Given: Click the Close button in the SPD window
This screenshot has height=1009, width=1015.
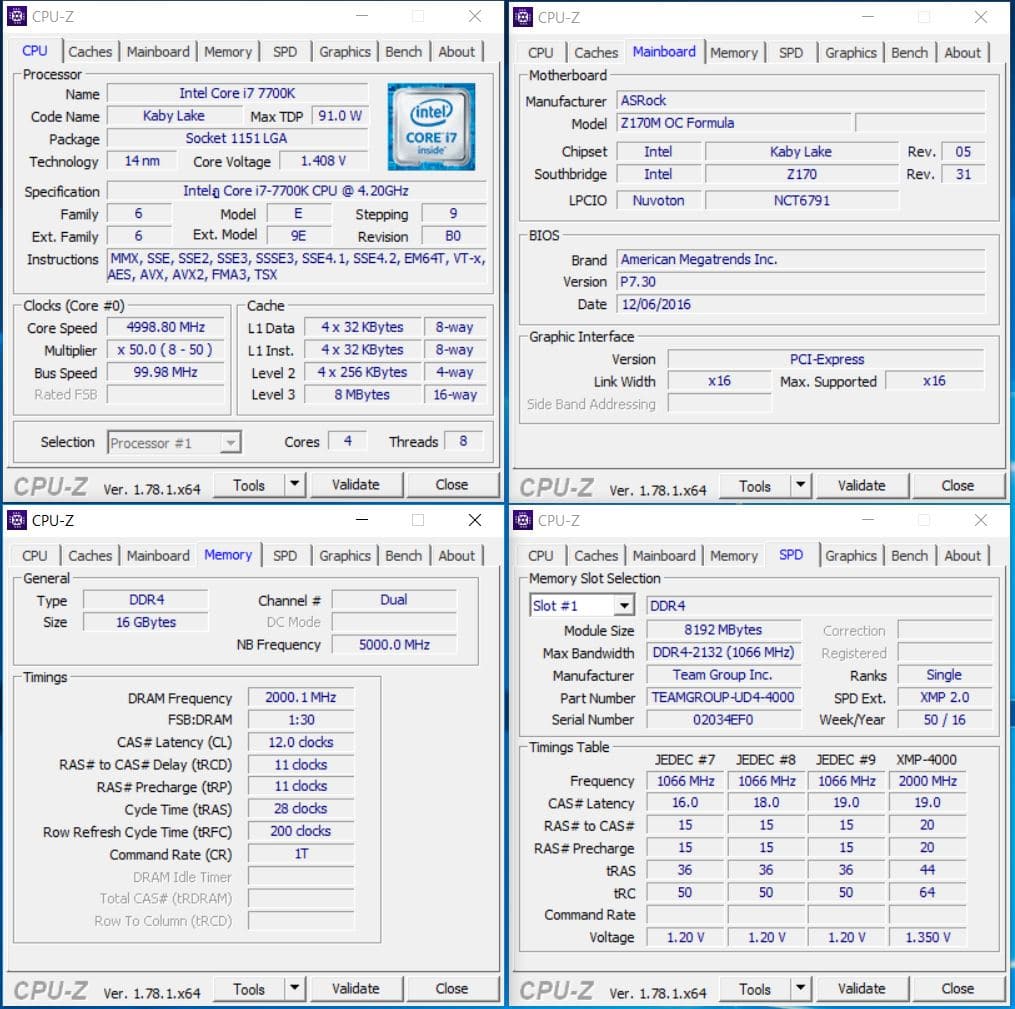Looking at the screenshot, I should 957,989.
